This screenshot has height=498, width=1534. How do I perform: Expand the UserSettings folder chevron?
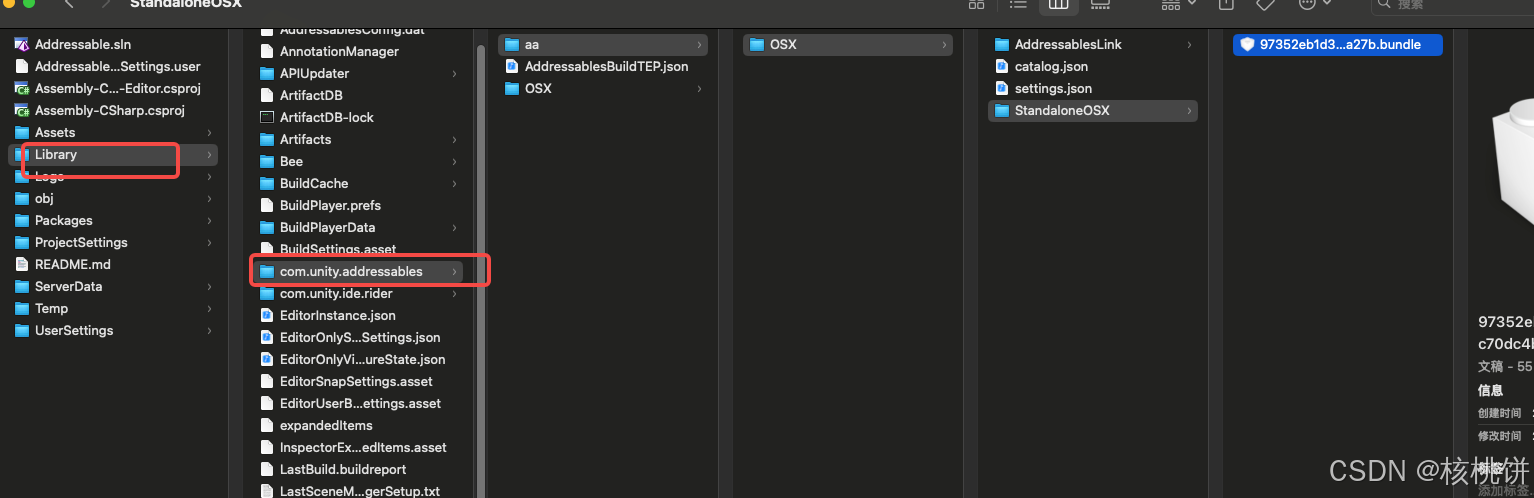coord(209,330)
